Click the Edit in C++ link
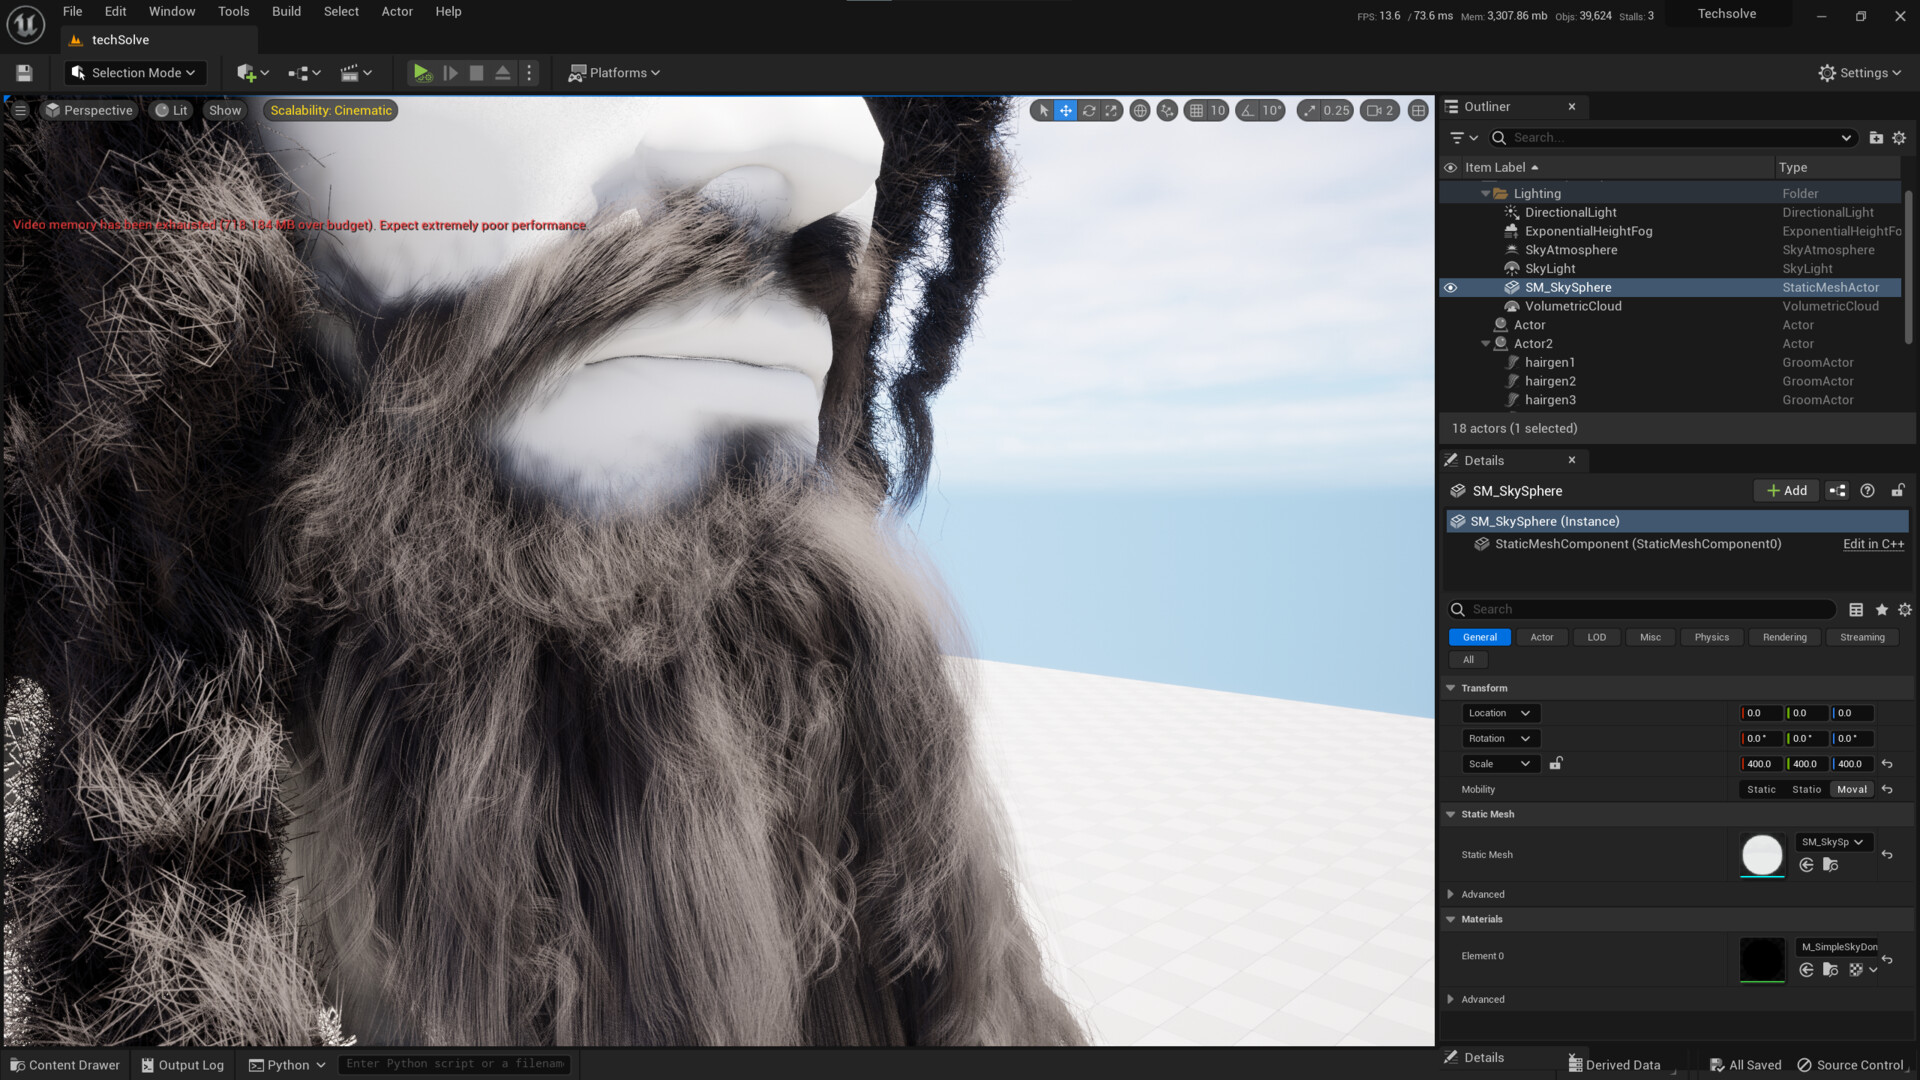The width and height of the screenshot is (1920, 1080). (1872, 543)
